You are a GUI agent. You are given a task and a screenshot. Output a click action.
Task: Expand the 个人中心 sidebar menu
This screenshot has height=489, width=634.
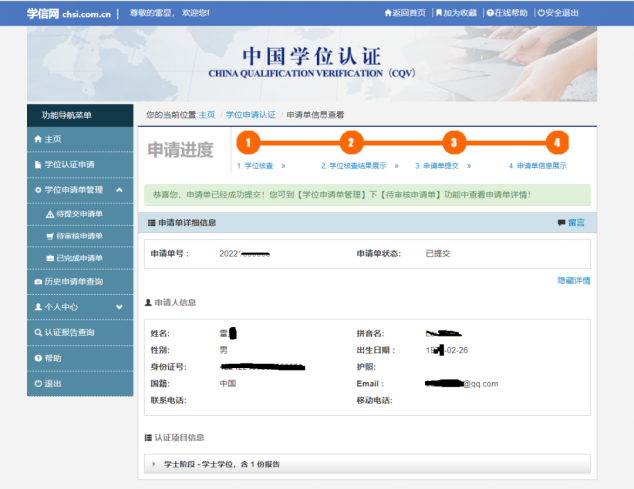119,307
